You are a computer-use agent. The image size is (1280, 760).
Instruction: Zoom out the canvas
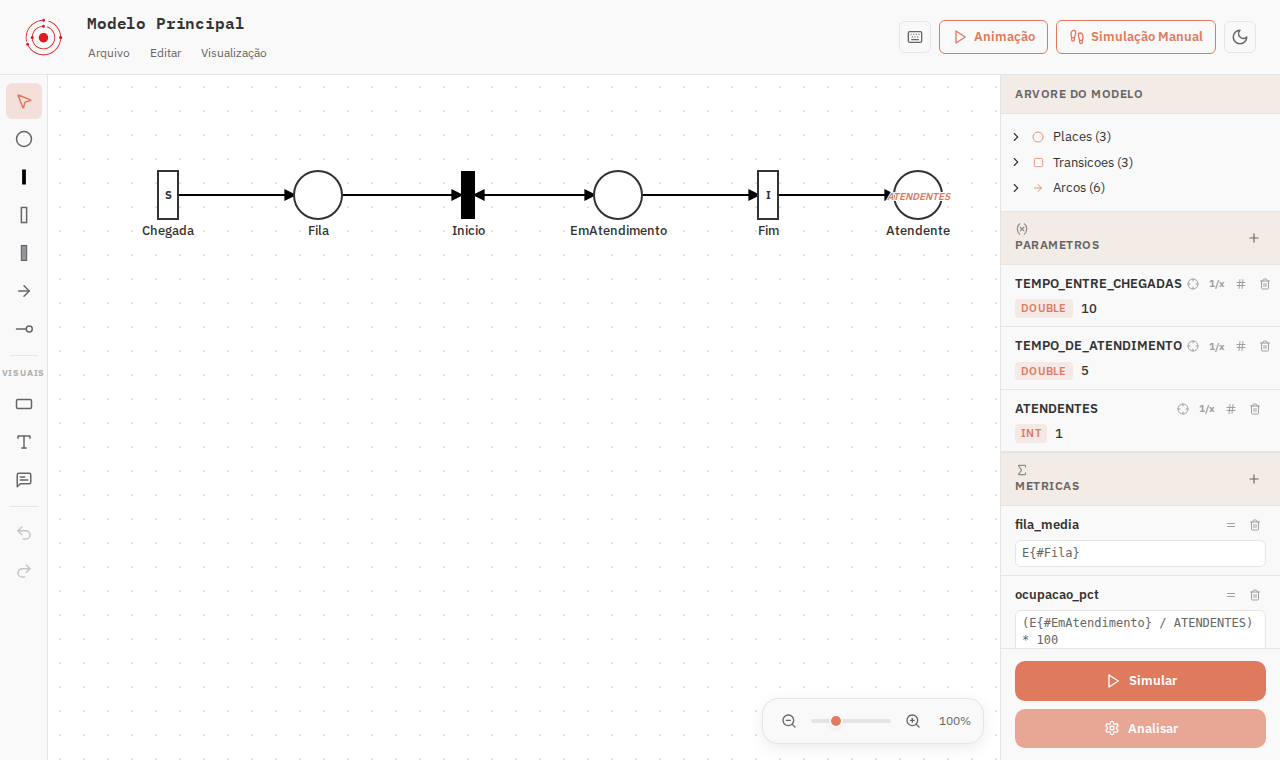[789, 721]
